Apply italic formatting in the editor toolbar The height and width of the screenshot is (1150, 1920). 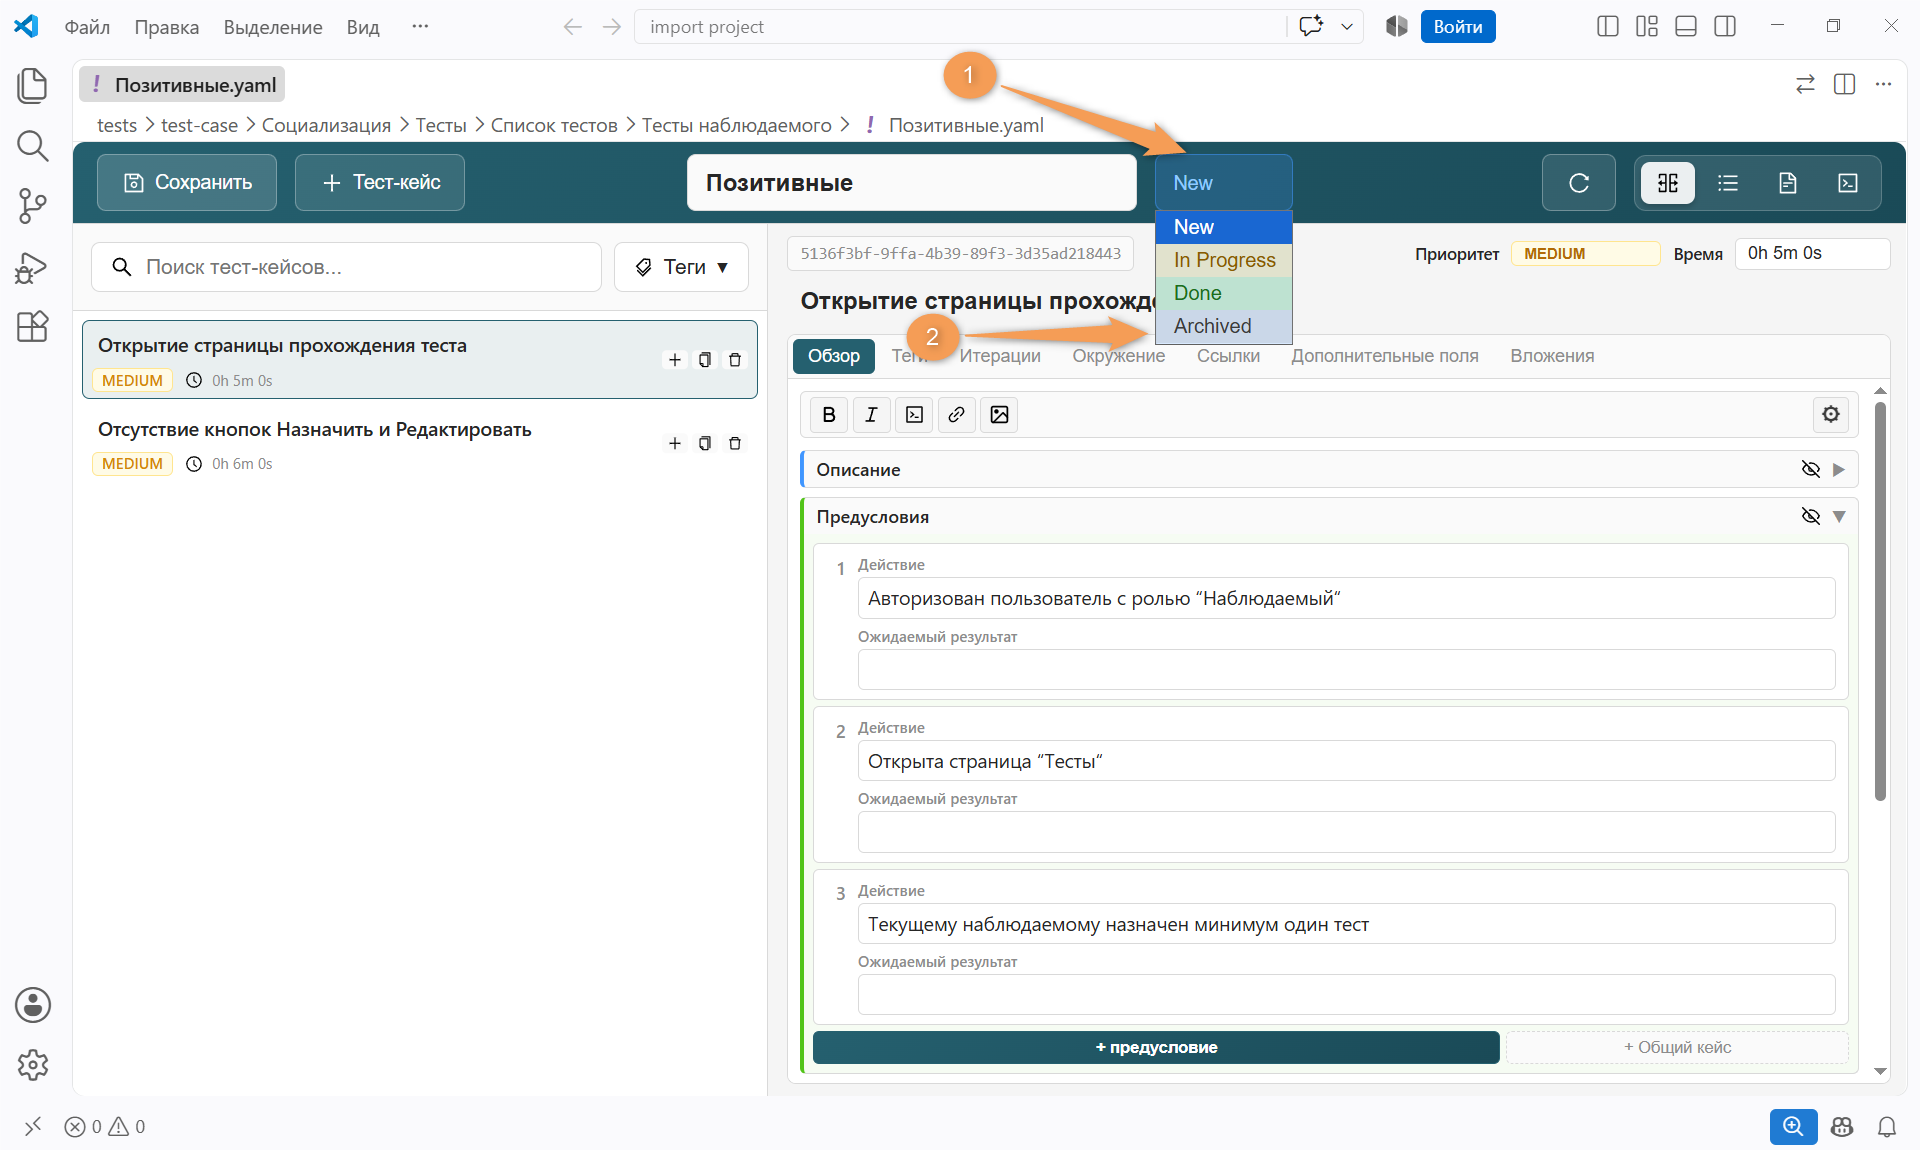click(871, 415)
